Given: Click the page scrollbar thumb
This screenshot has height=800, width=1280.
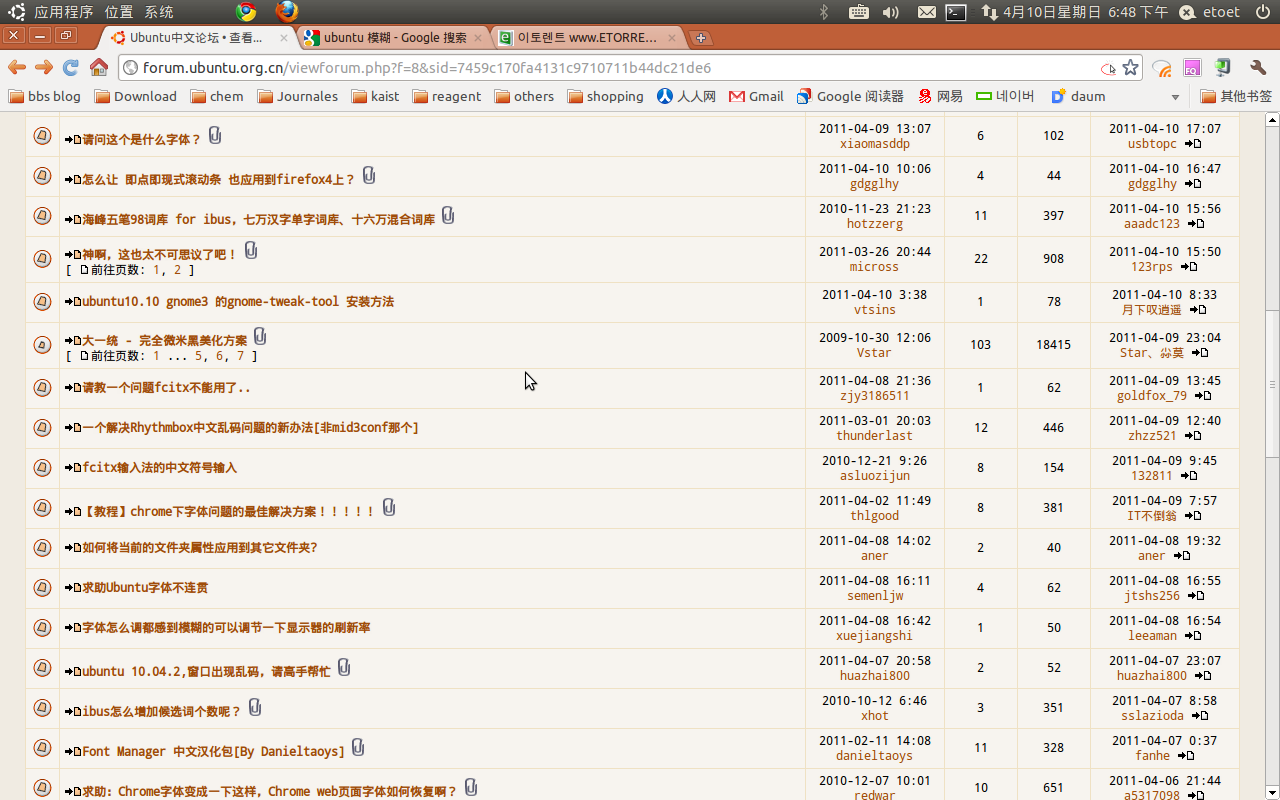Looking at the screenshot, I should pos(1272,384).
